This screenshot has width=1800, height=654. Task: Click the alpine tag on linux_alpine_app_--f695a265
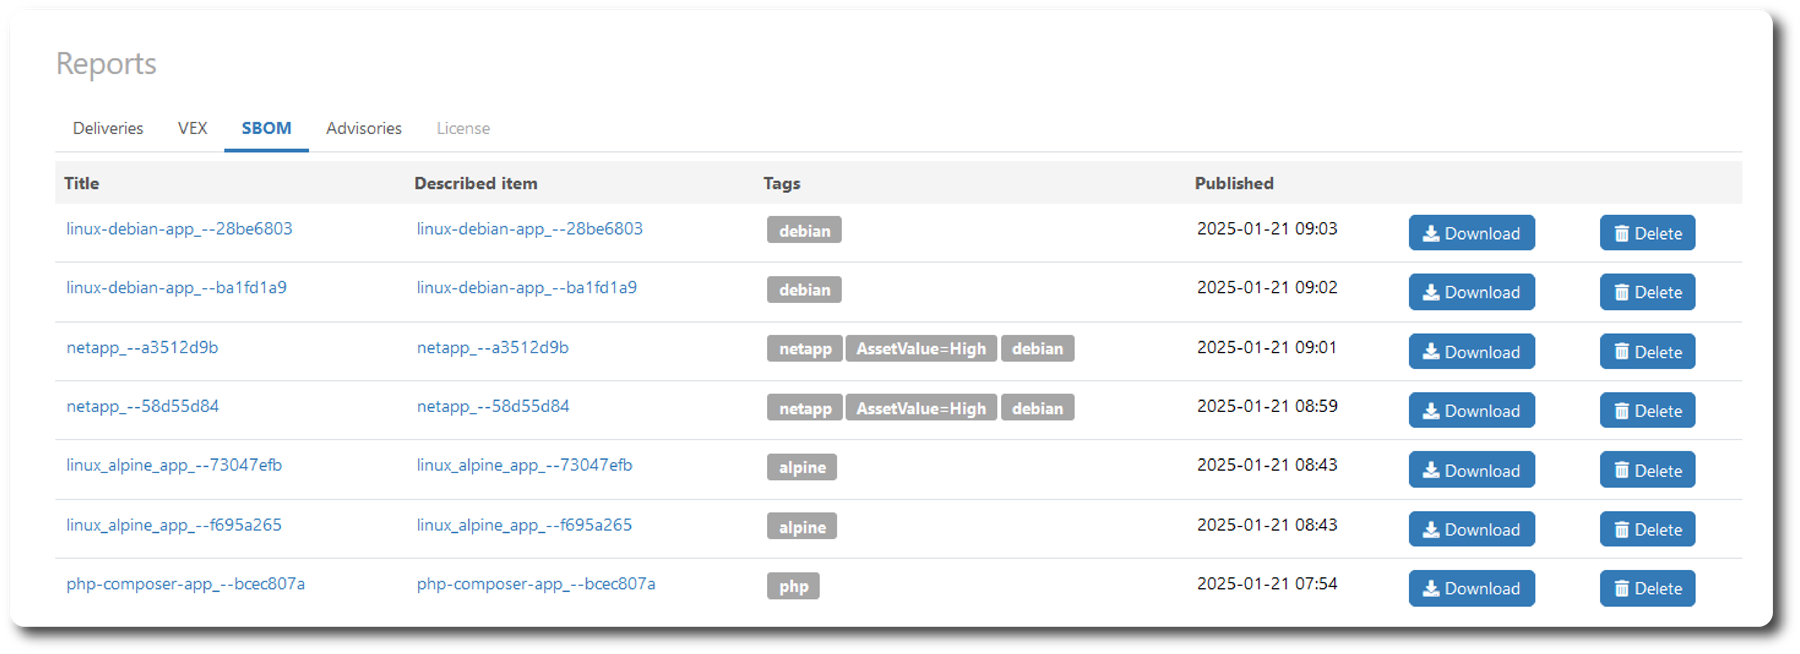802,527
